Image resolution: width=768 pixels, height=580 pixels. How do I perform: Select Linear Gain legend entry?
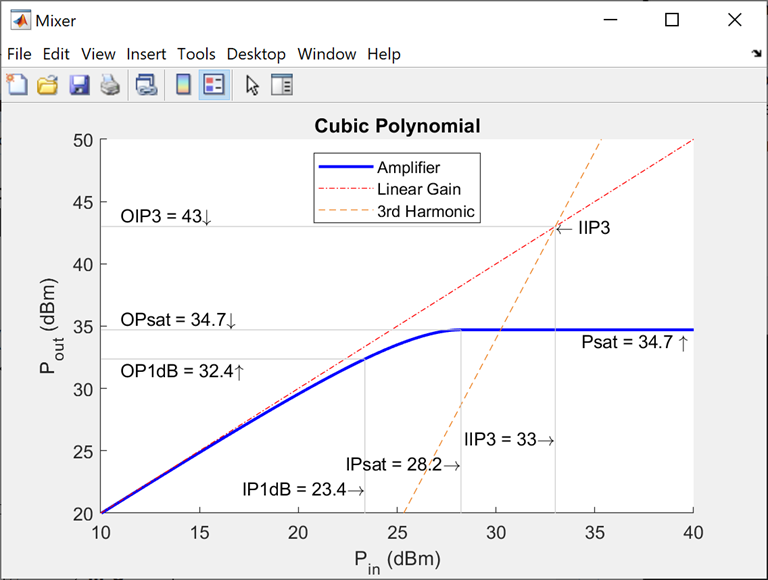419,189
